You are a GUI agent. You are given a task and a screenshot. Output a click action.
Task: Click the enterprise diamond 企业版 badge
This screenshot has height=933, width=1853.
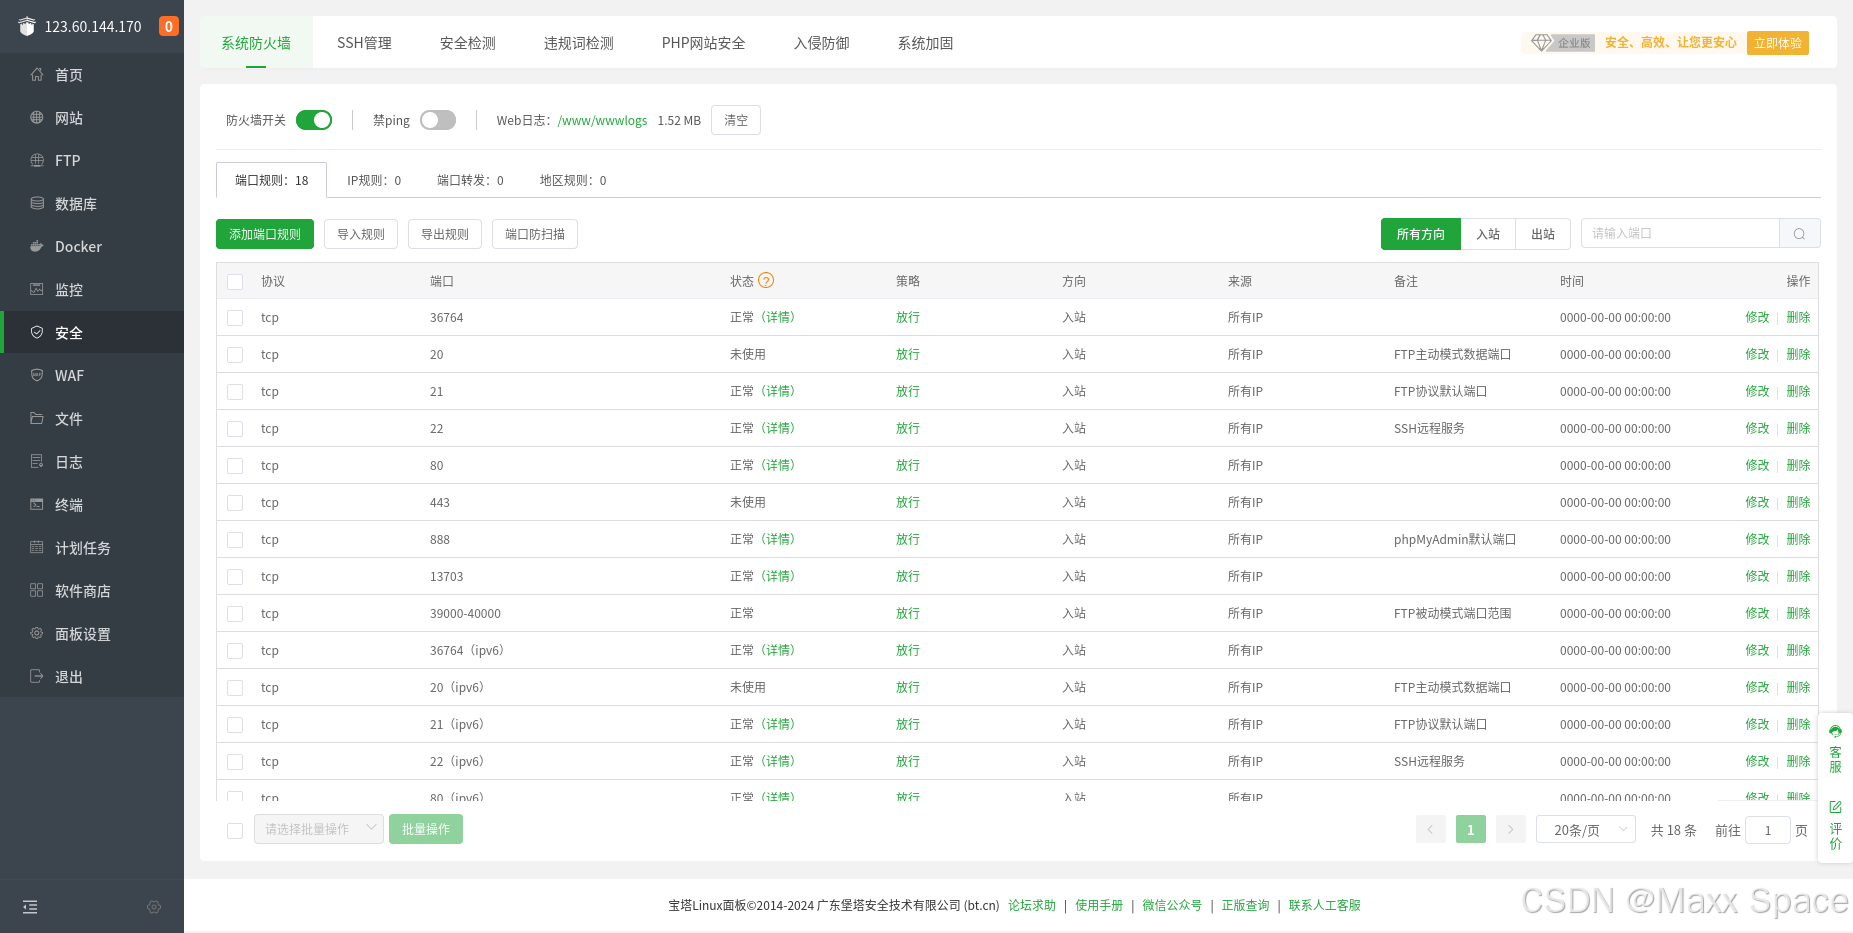[x=1562, y=43]
